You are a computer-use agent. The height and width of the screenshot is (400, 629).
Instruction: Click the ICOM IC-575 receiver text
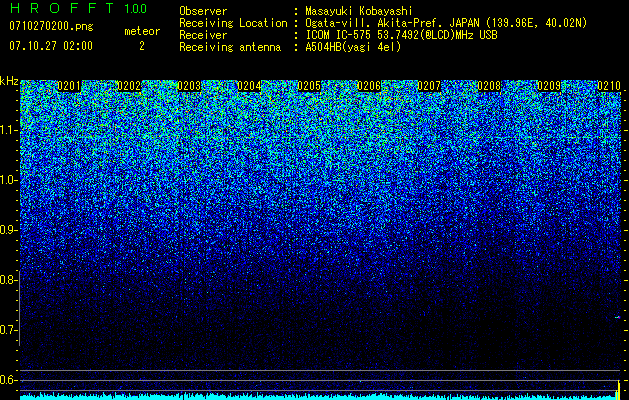click(401, 35)
